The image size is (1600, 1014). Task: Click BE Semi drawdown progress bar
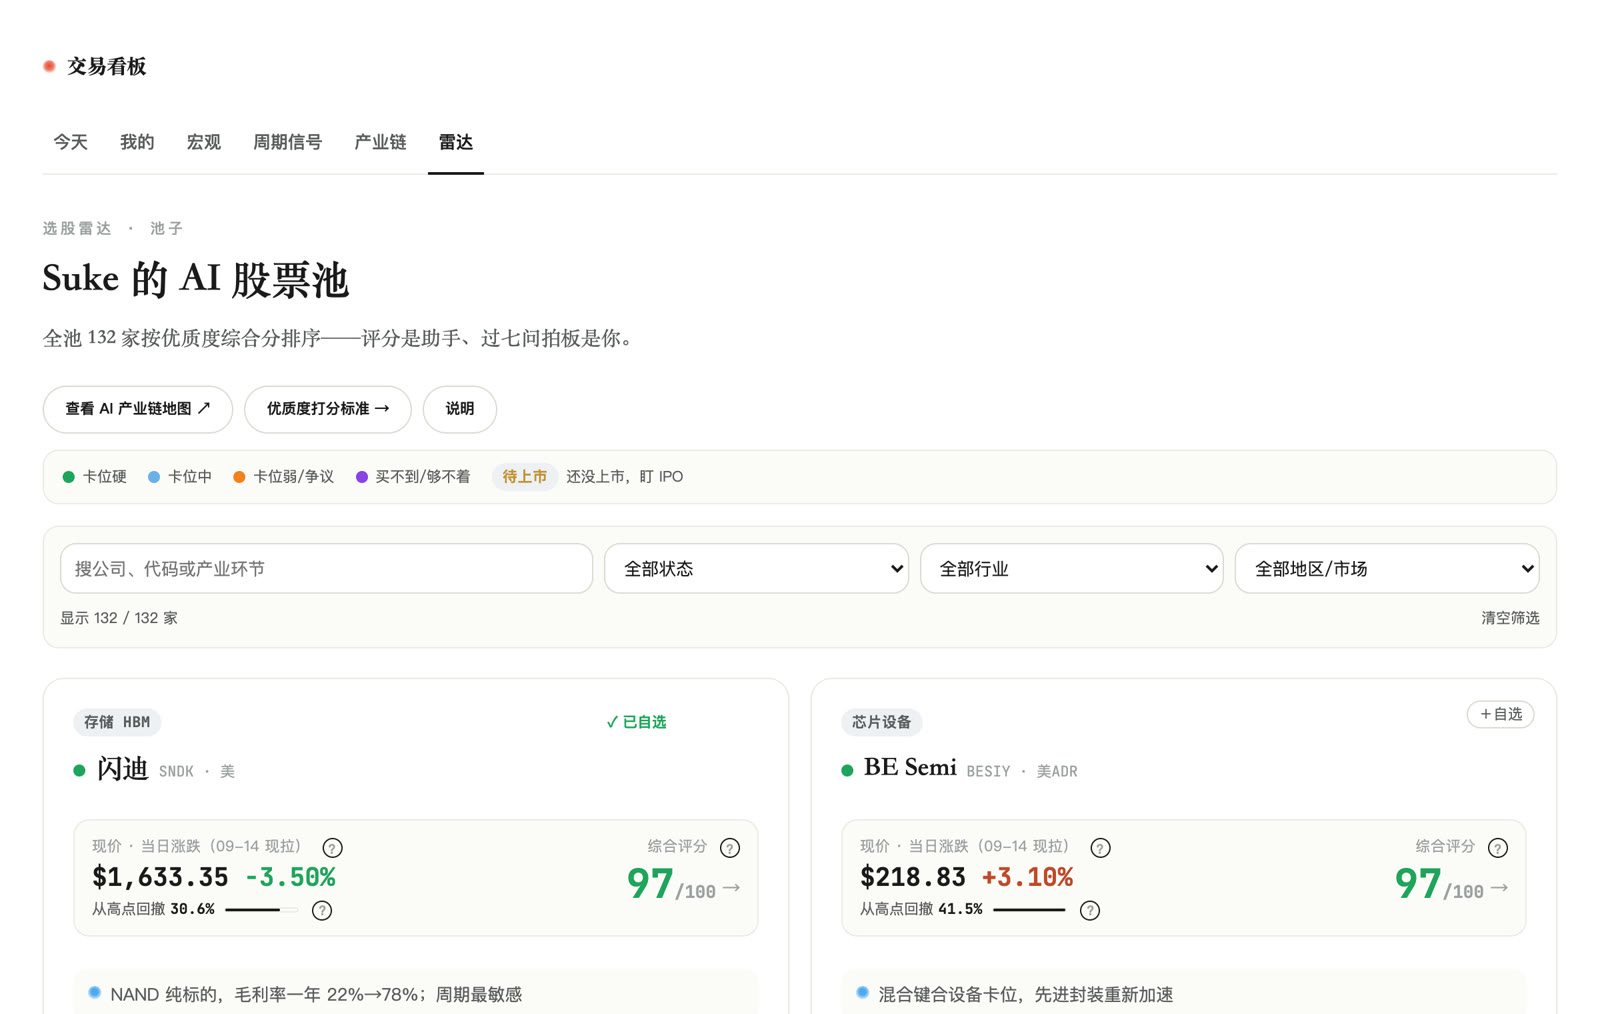(1029, 910)
